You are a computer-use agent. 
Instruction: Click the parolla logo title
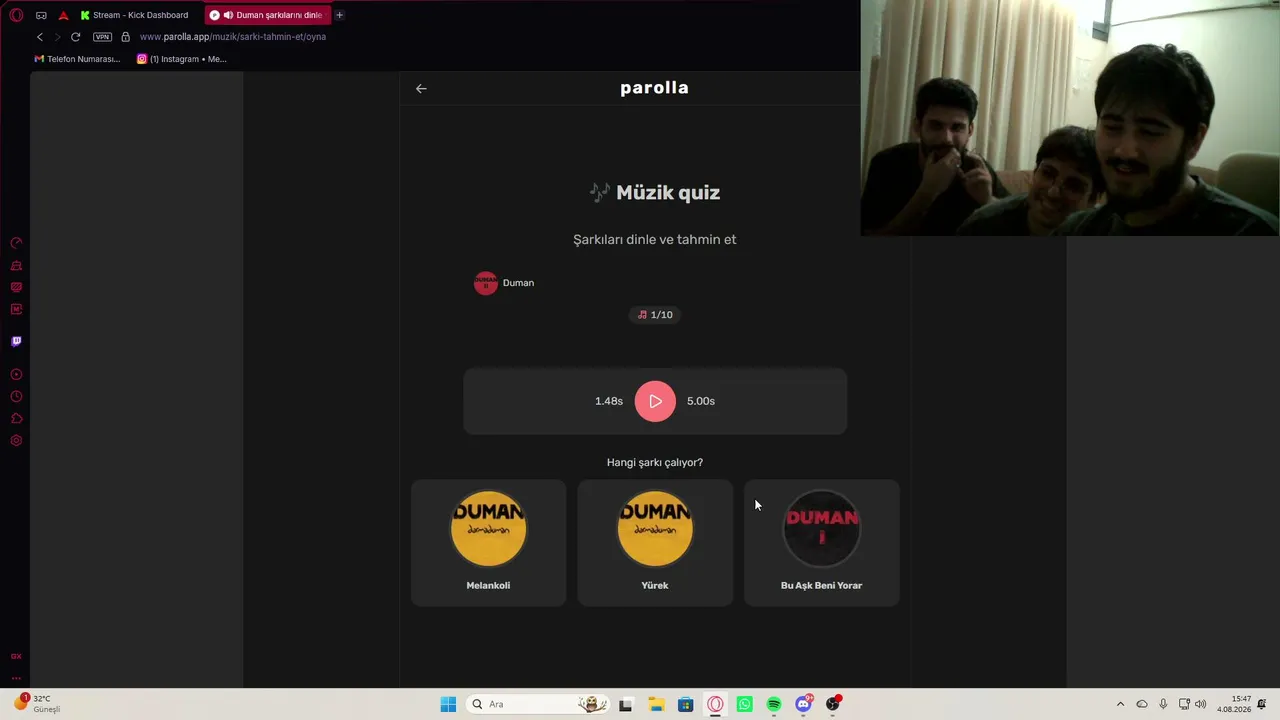point(654,88)
